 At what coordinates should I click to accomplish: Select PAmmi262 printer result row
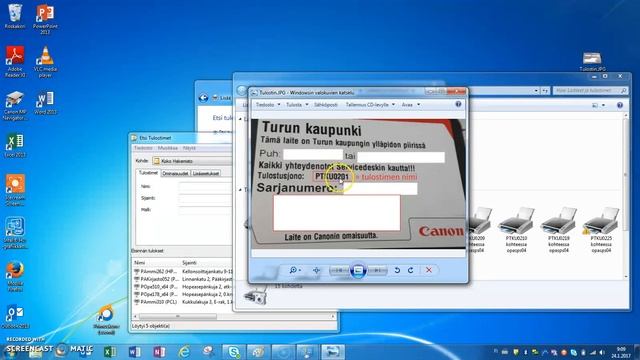point(183,271)
